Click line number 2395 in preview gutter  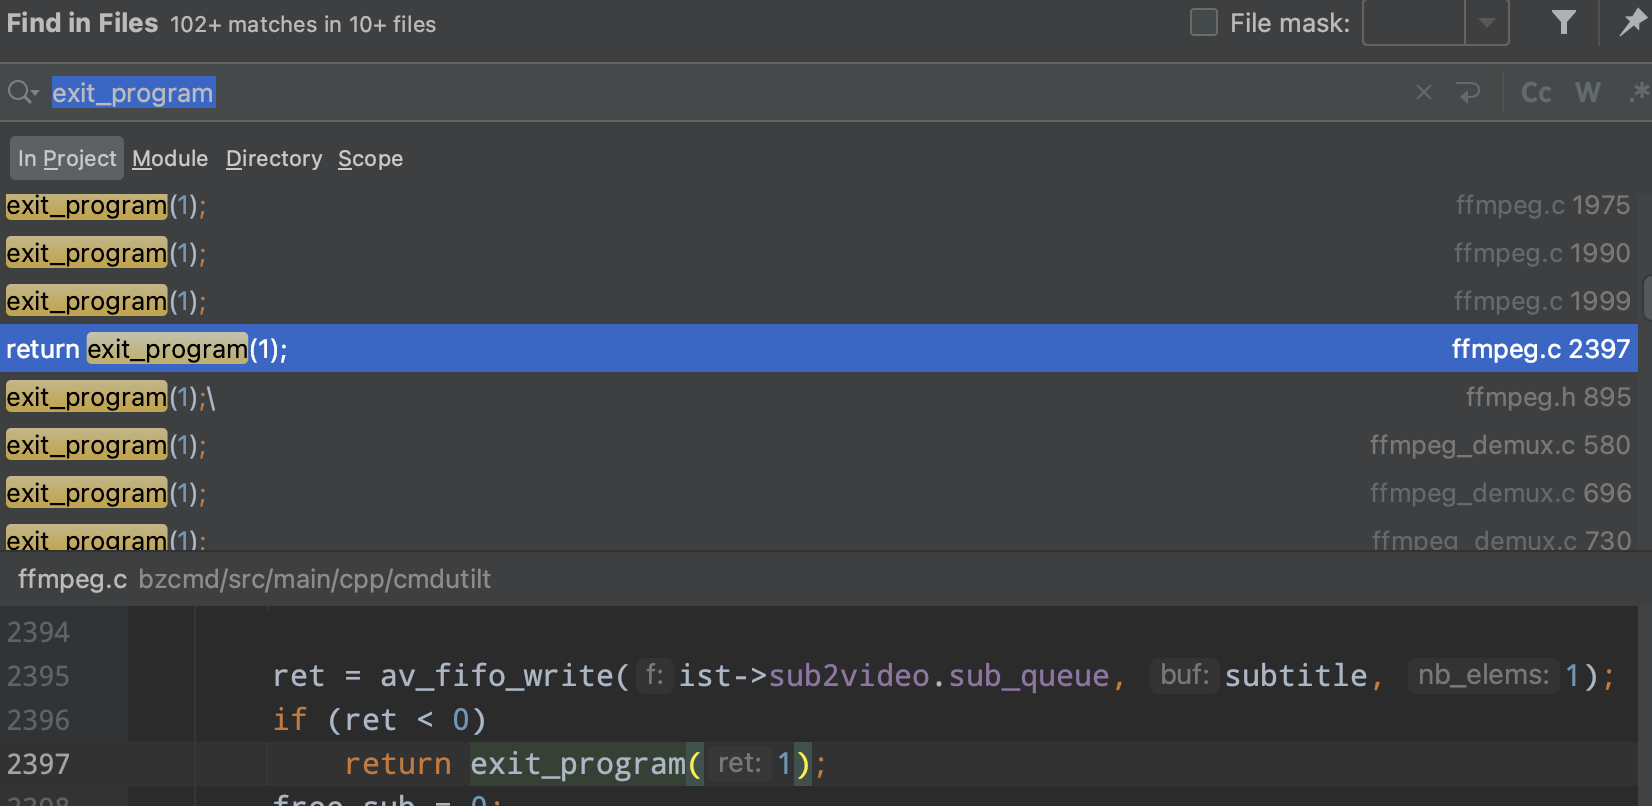(x=38, y=676)
